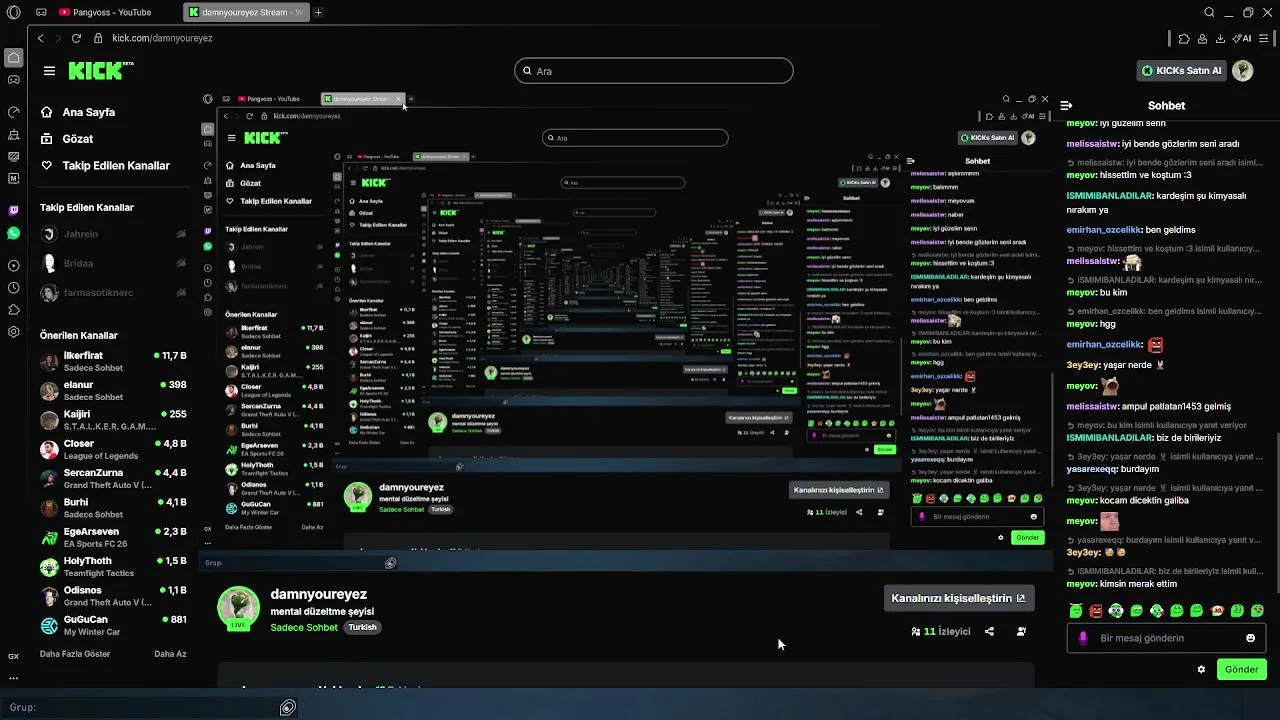Open followed channel Jahrein

click(x=112, y=234)
